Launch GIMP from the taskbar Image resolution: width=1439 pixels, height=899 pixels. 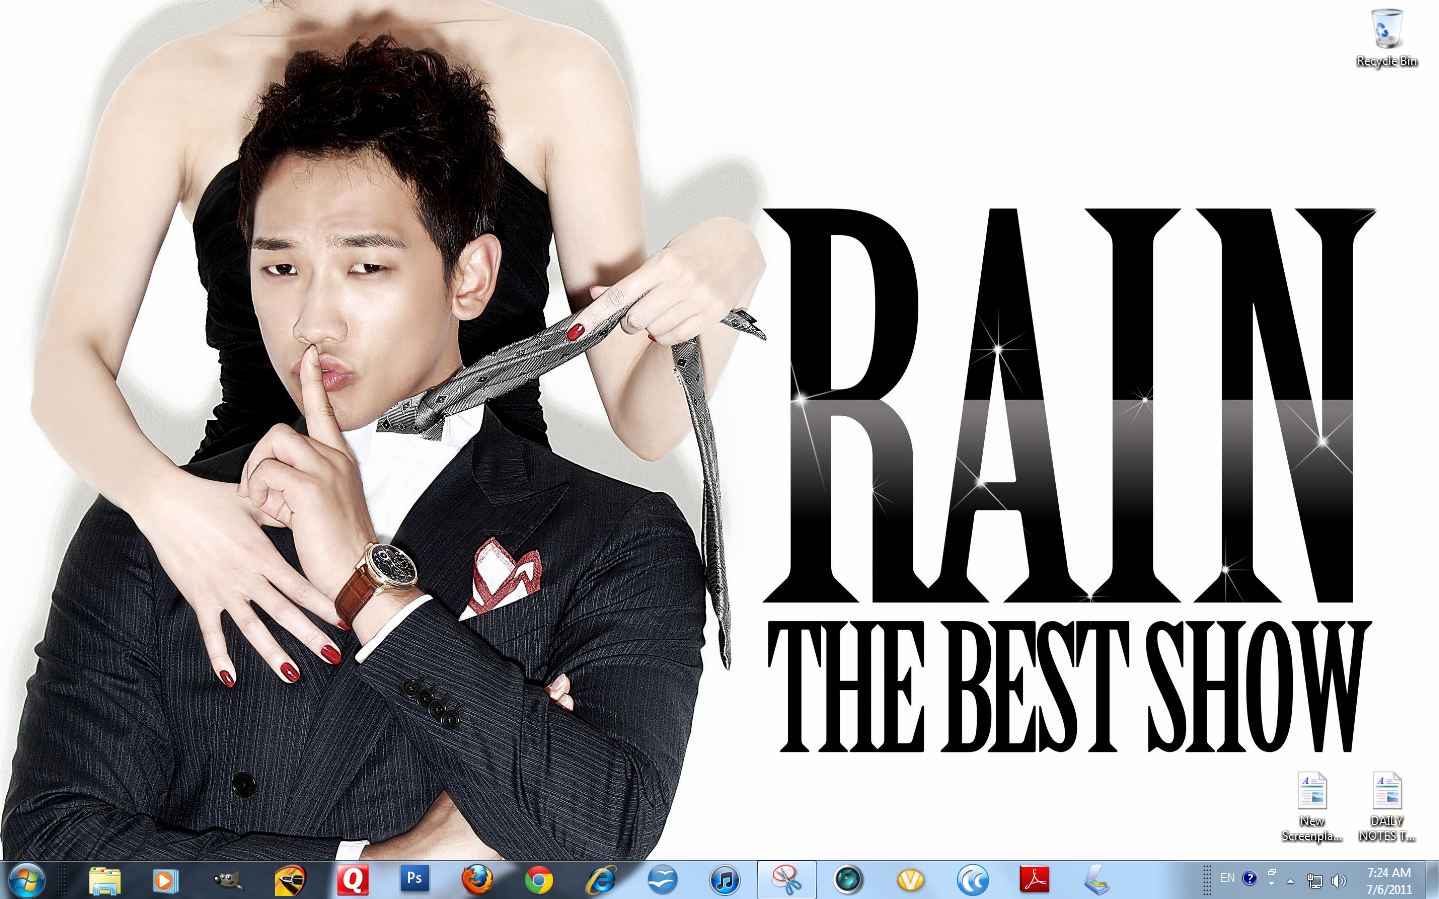[x=228, y=880]
